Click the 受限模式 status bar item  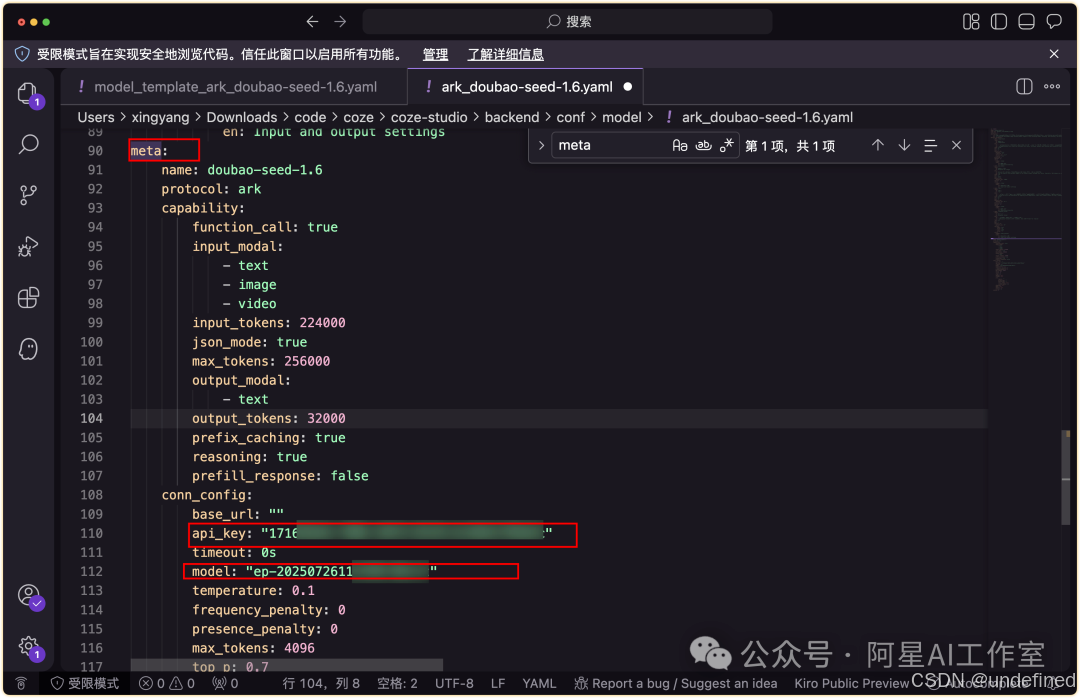pos(85,684)
